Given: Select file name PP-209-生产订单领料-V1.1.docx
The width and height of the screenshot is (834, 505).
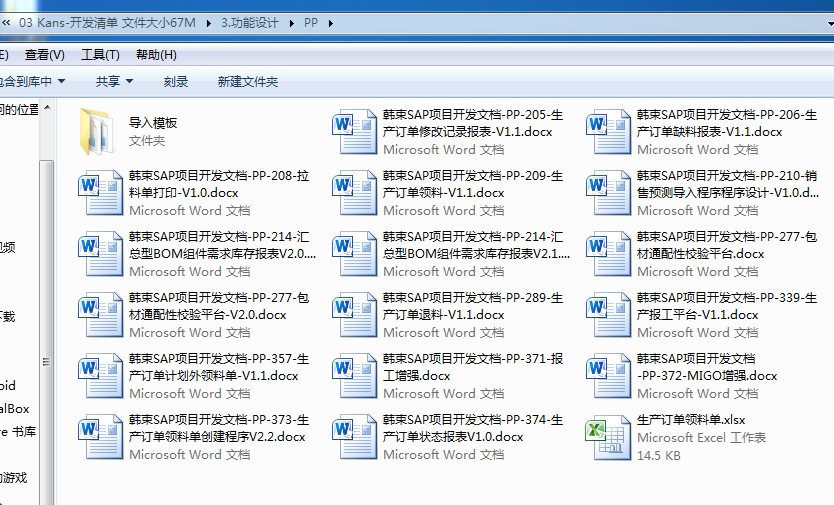Looking at the screenshot, I should click(473, 184).
